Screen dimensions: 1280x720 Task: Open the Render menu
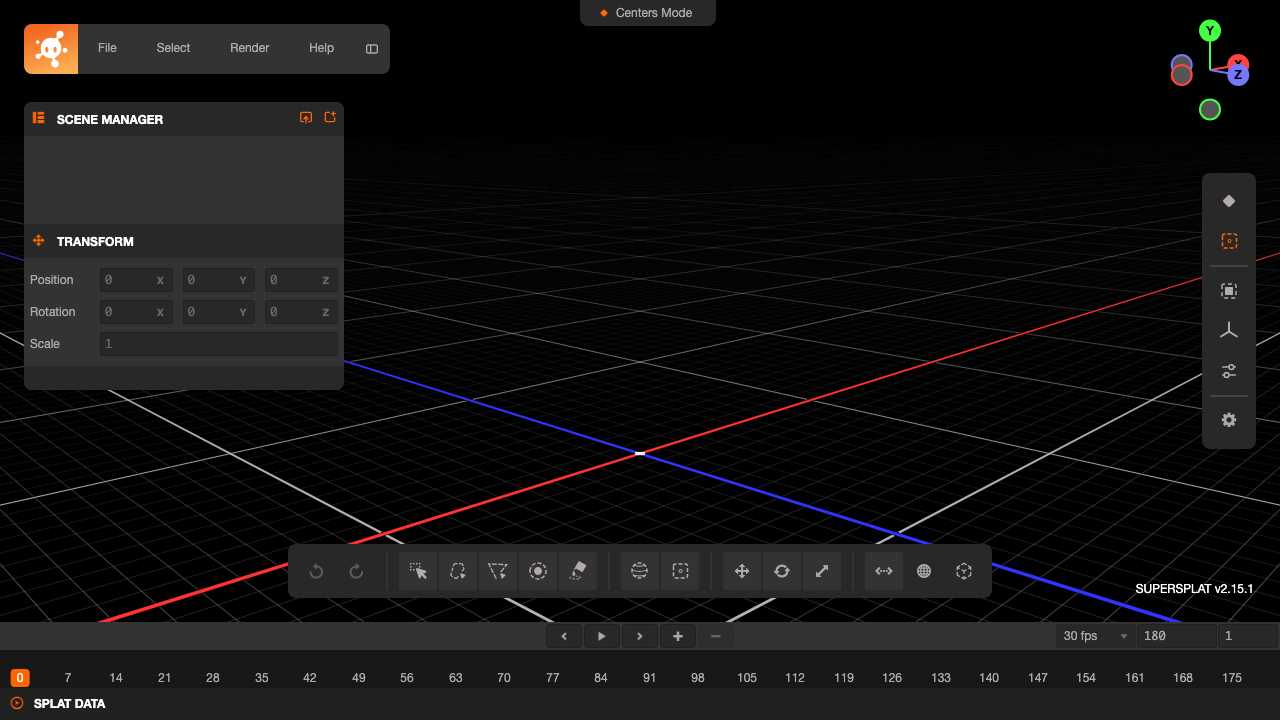tap(249, 48)
